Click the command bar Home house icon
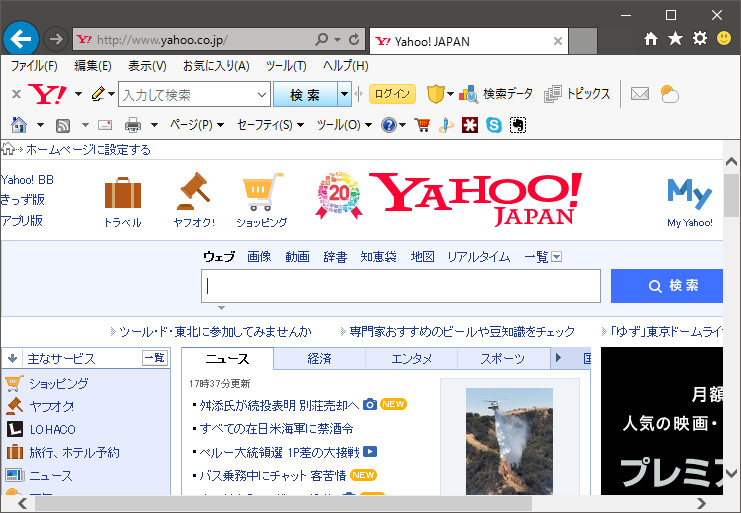 coord(19,125)
